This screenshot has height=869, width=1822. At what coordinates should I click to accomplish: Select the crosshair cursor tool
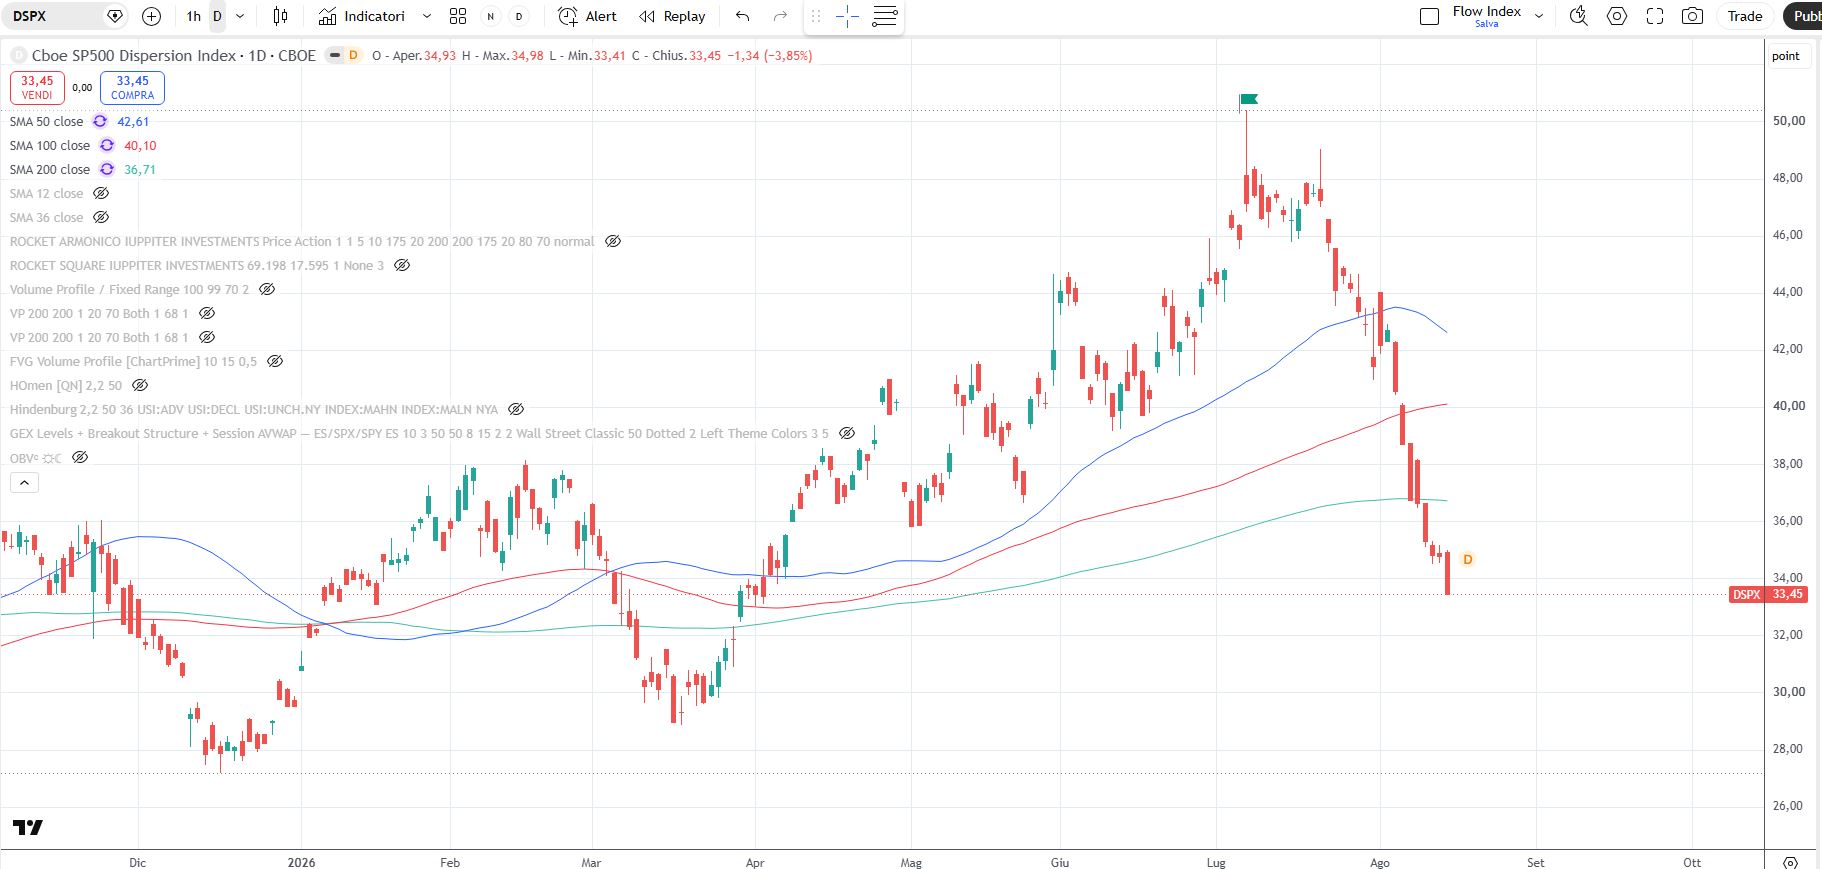[x=847, y=16]
